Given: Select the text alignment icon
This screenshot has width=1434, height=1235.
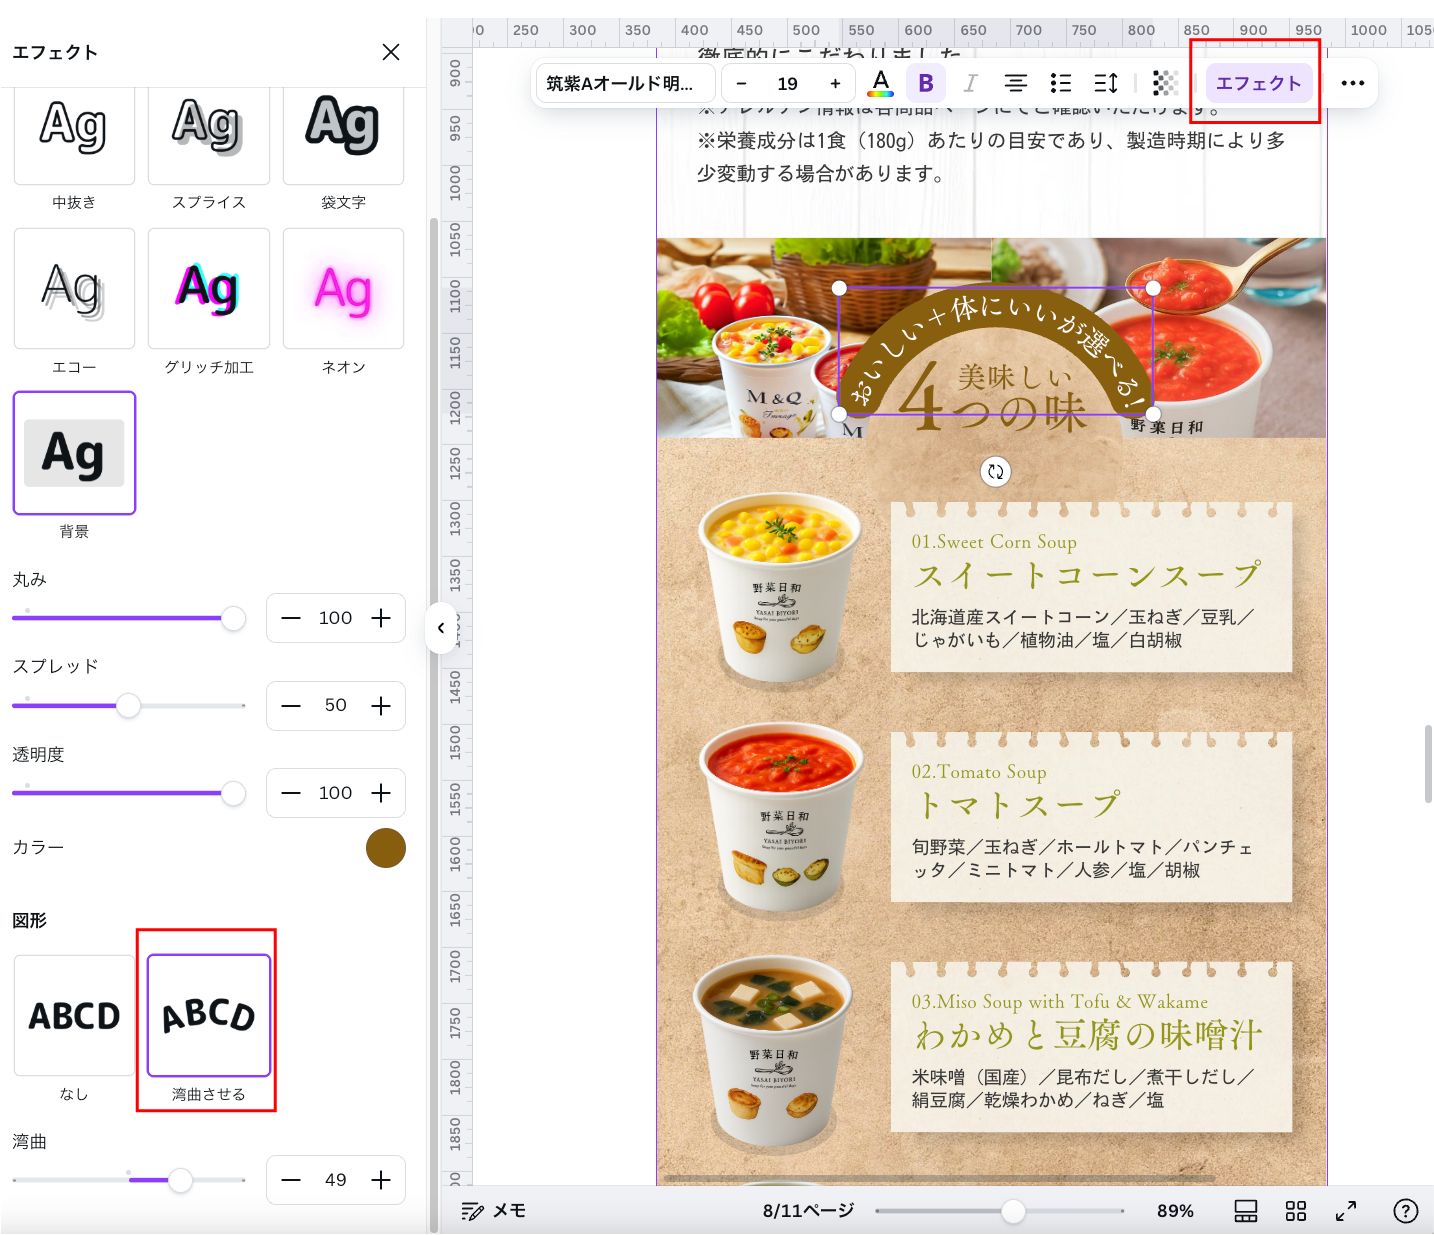Looking at the screenshot, I should tap(1016, 83).
